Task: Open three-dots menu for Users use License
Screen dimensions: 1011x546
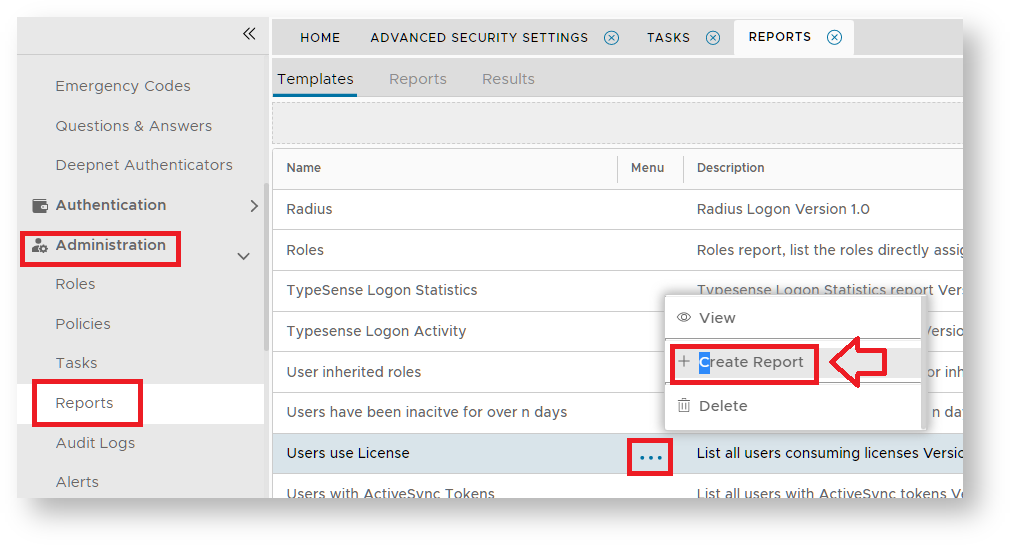Action: (x=650, y=457)
